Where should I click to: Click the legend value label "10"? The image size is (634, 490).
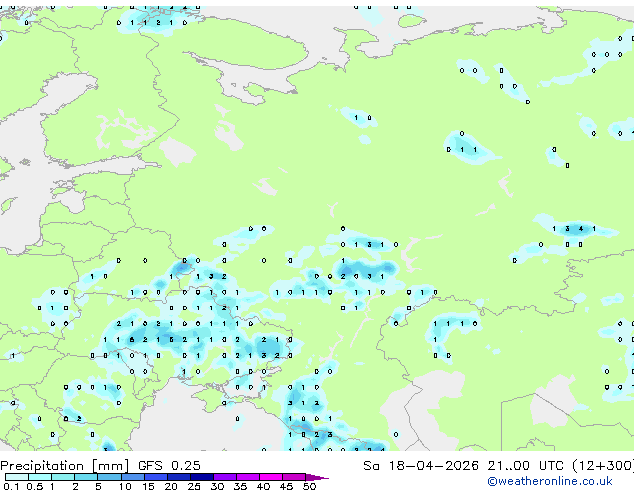tap(125, 486)
